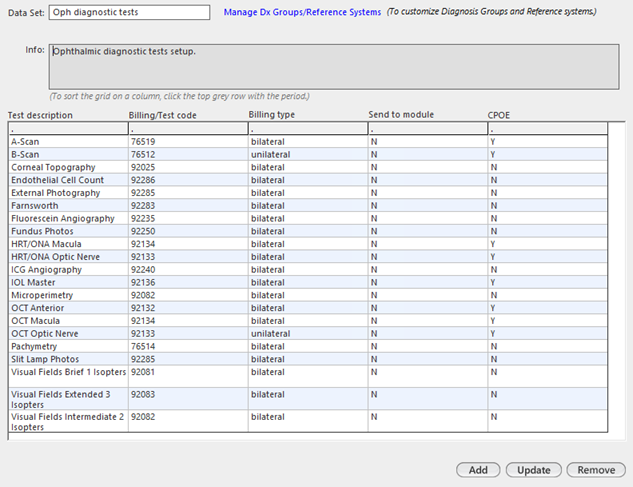Click inside the Info text area
Screen dimensions: 633x487
[x=334, y=67]
